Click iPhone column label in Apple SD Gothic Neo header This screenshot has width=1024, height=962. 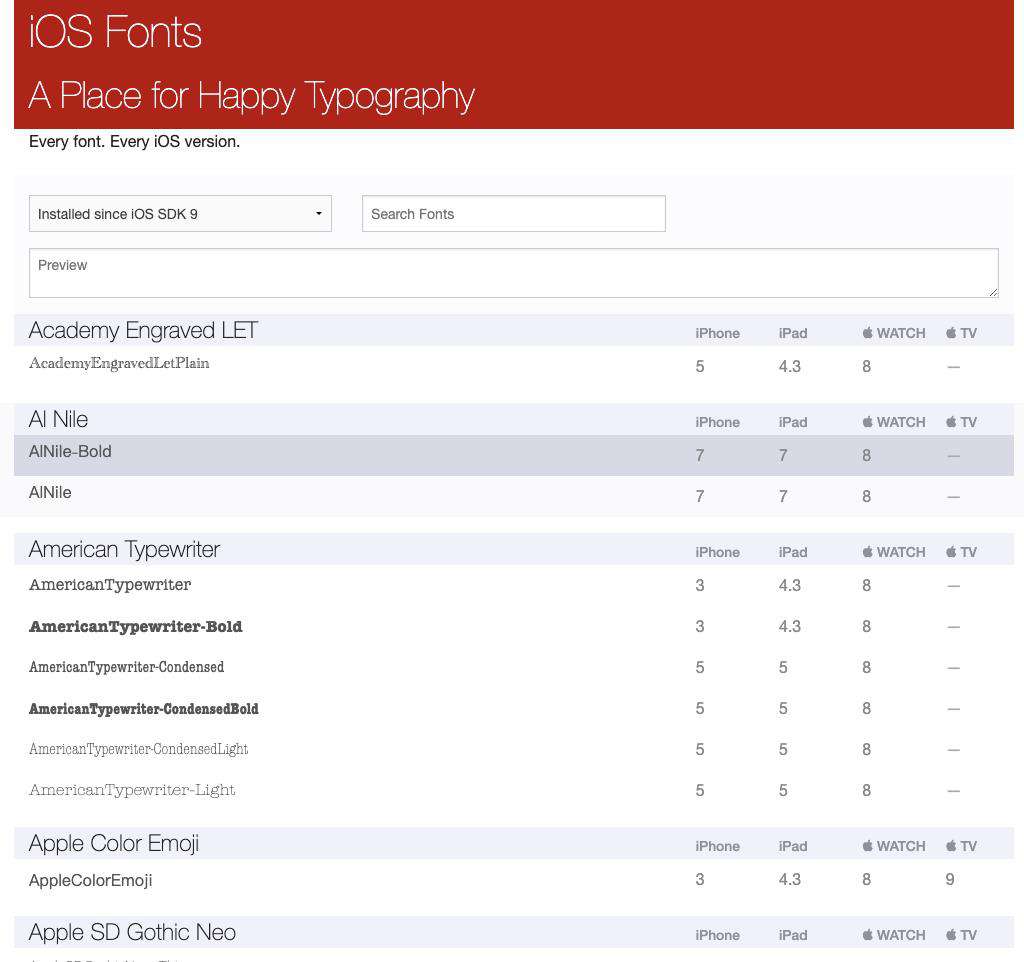click(717, 935)
